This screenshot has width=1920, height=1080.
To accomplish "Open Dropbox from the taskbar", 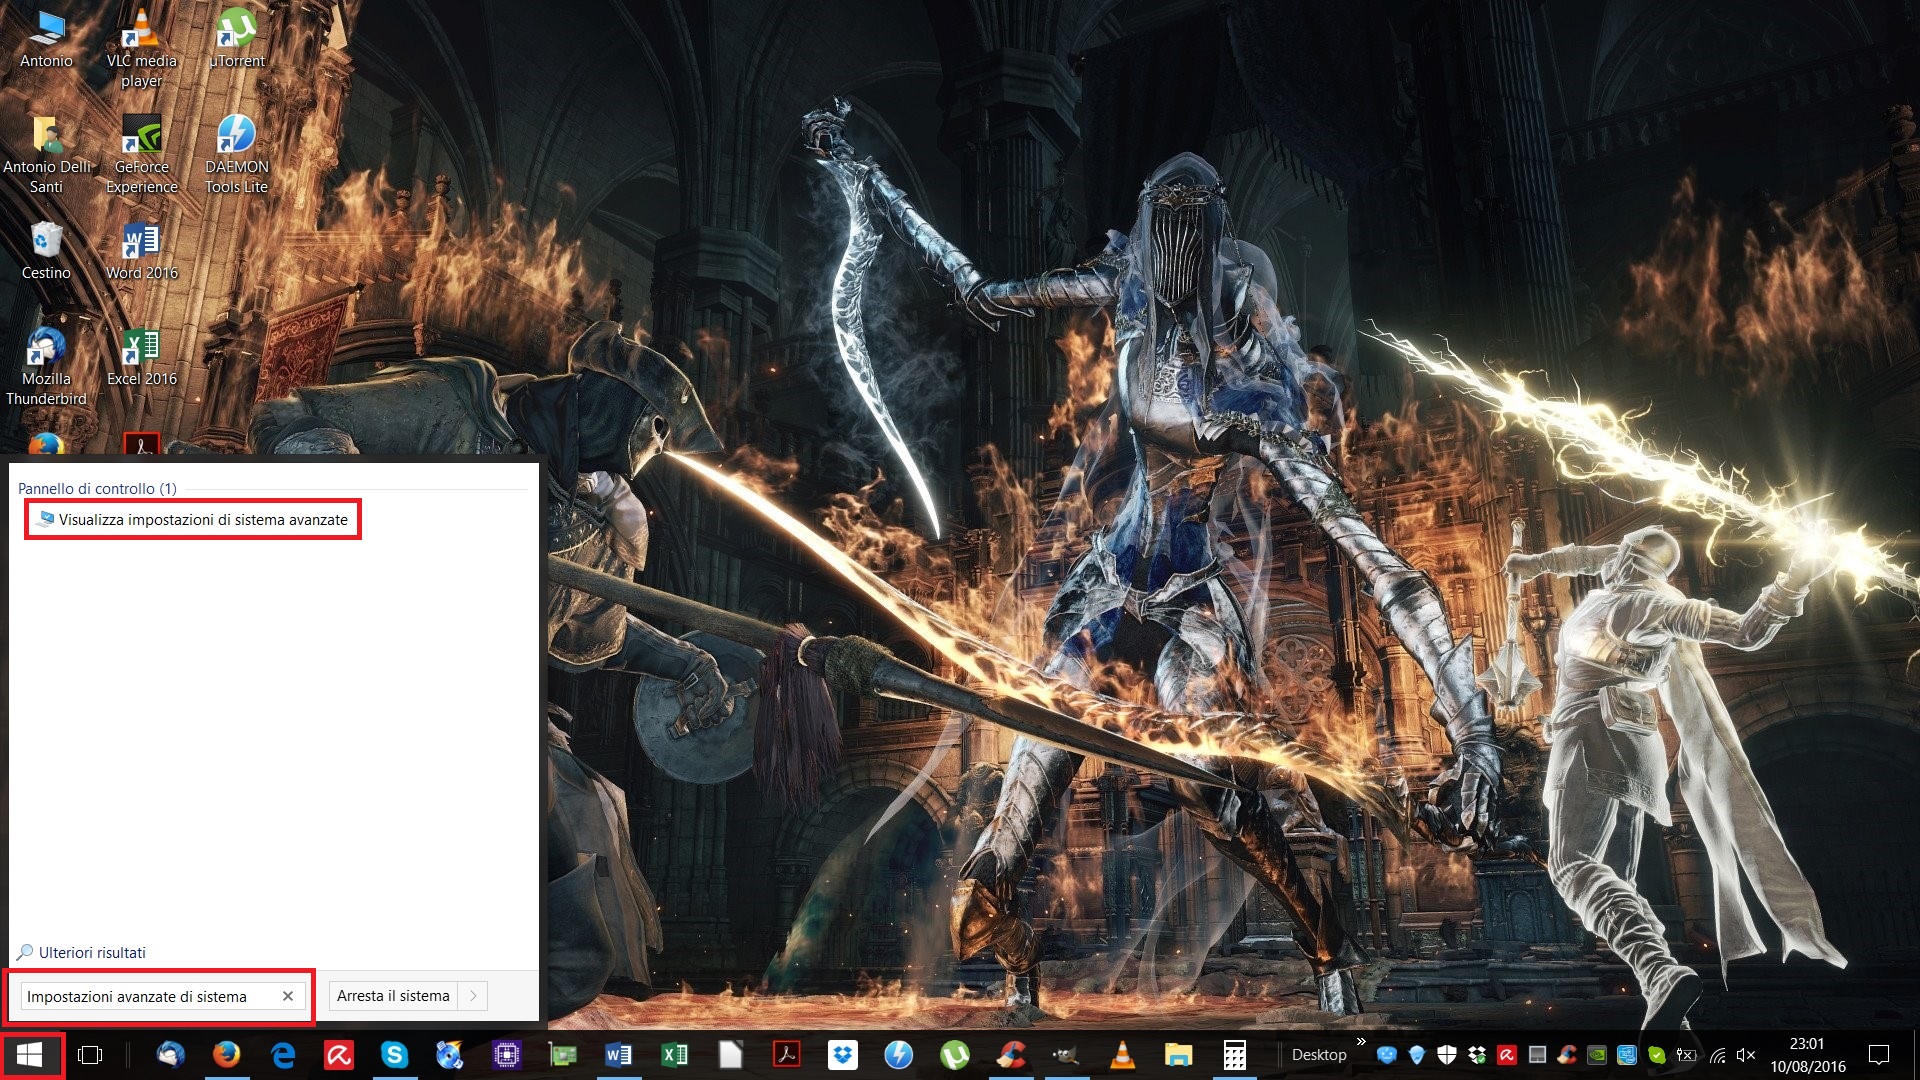I will 843,1055.
